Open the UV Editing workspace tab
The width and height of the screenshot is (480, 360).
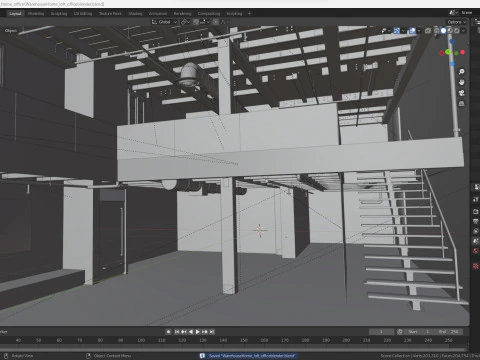tap(83, 13)
